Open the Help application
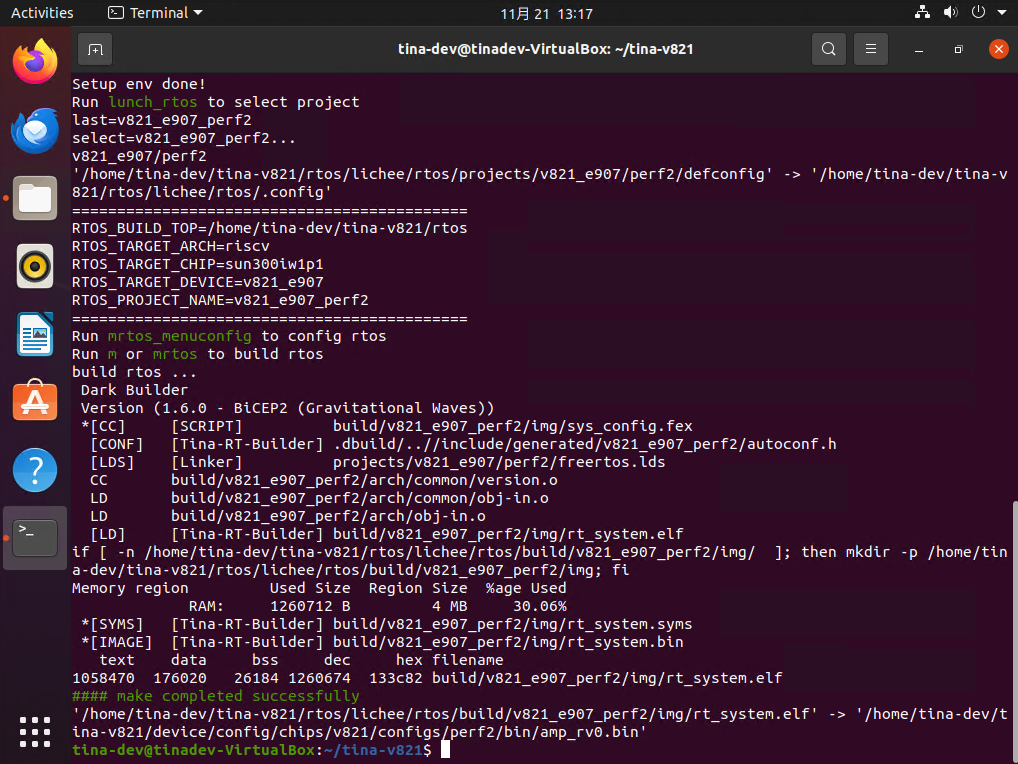The image size is (1018, 764). point(35,470)
